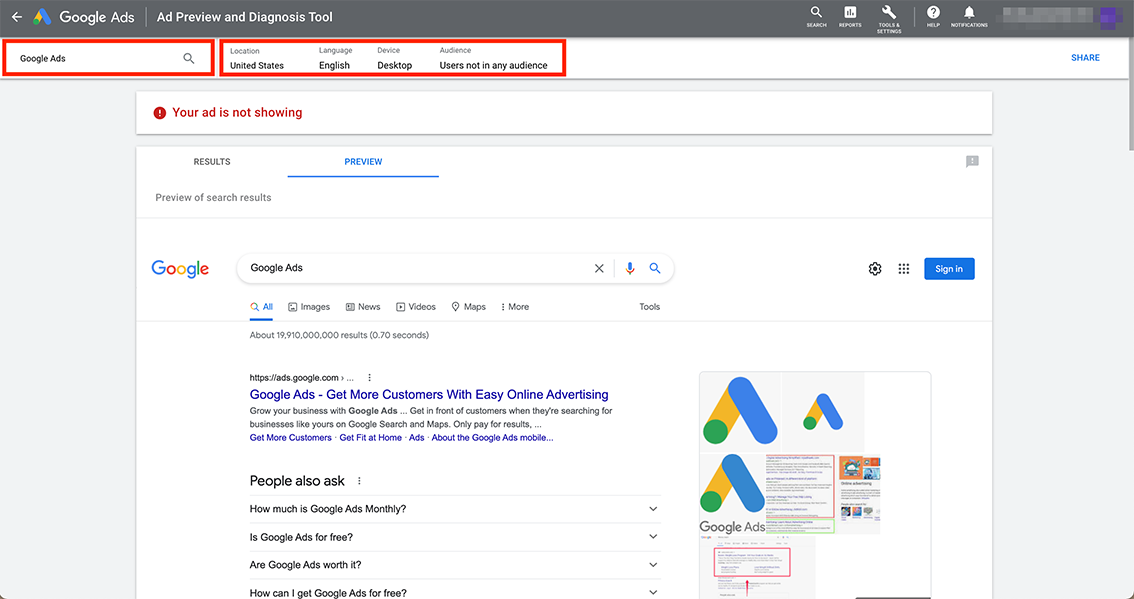Select the Videos search tab
The height and width of the screenshot is (599, 1134).
click(x=416, y=307)
